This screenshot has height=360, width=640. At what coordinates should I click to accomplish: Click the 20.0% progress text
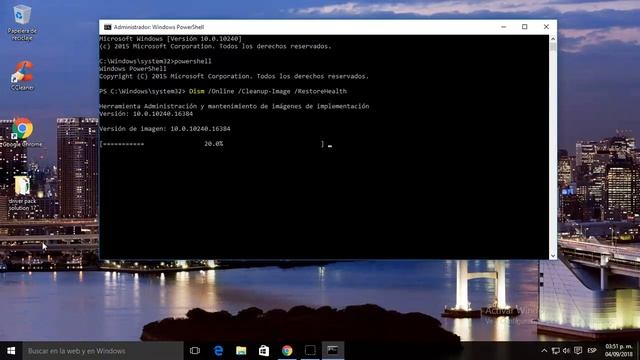tap(213, 144)
